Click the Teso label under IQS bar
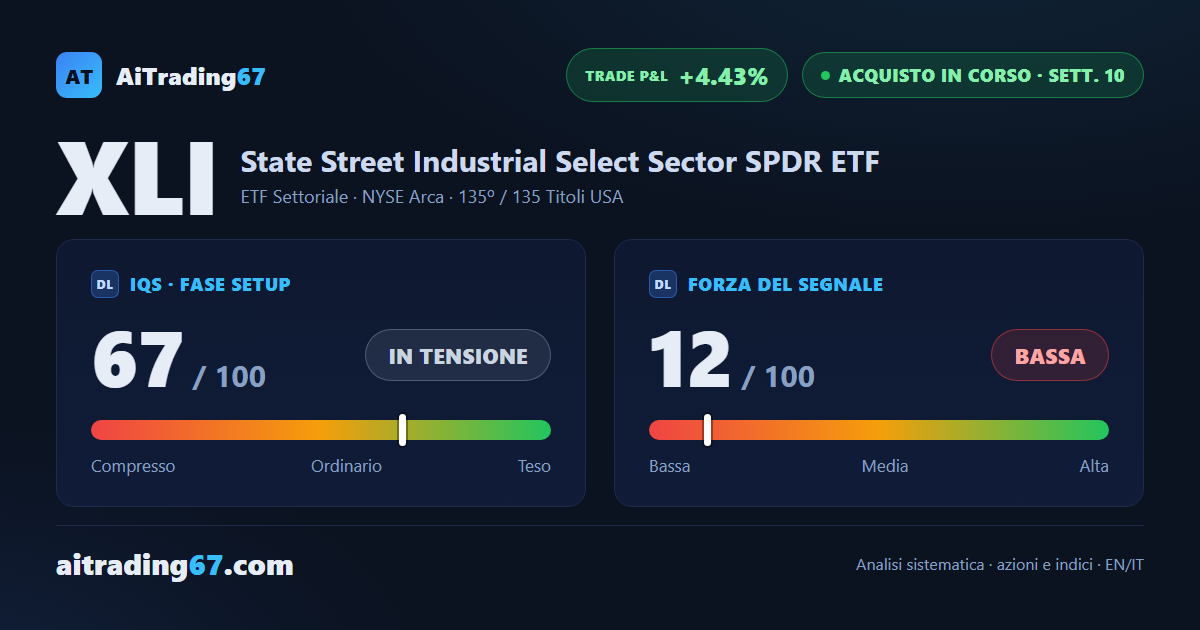 click(x=534, y=466)
